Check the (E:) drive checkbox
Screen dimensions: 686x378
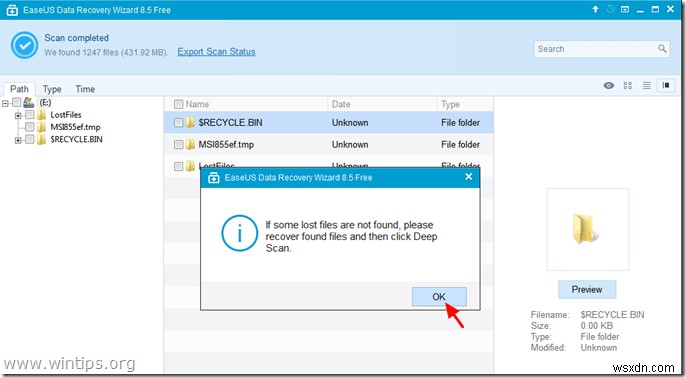click(17, 102)
